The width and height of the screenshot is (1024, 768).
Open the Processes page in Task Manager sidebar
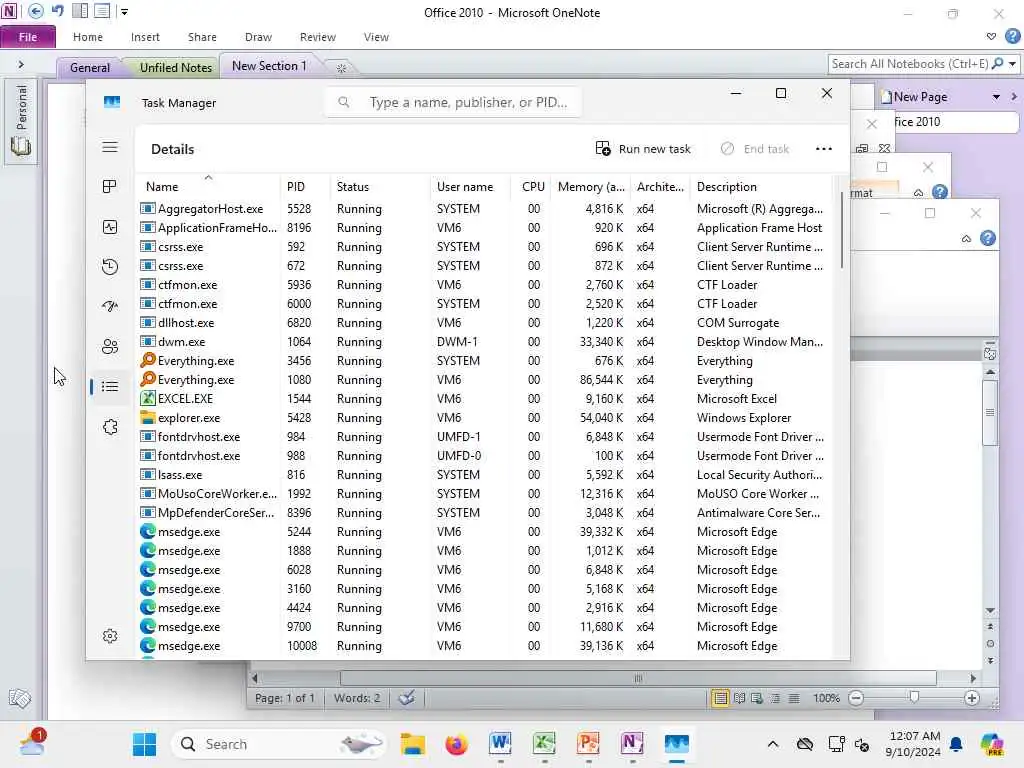click(x=110, y=187)
